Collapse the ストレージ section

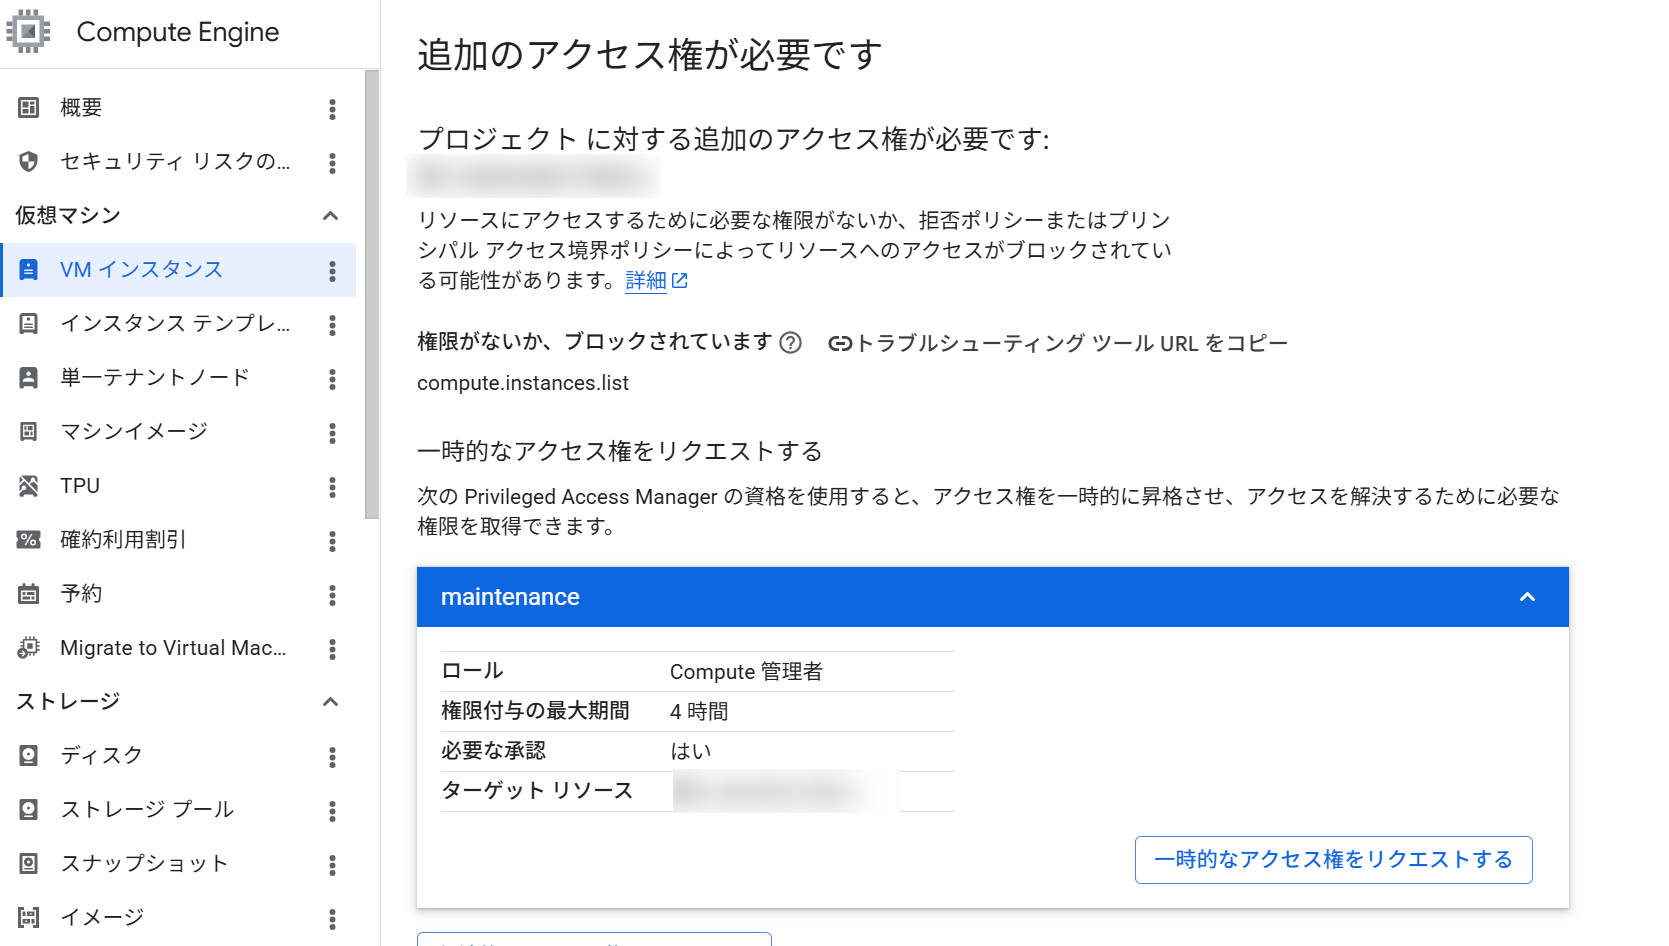pyautogui.click(x=330, y=701)
